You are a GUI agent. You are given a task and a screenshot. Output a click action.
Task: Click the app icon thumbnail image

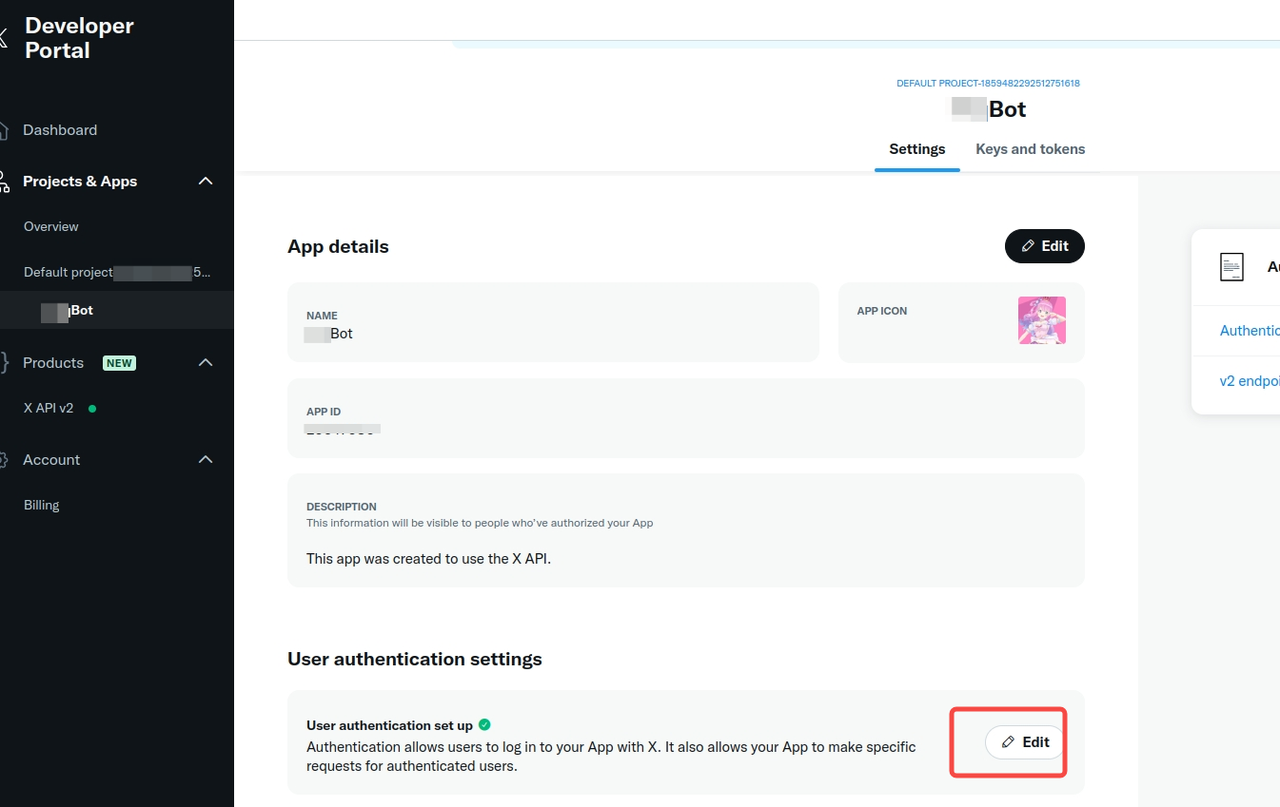(x=1042, y=320)
